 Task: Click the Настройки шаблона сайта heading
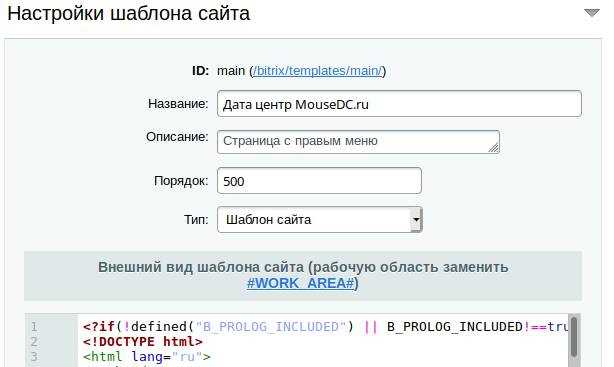(128, 13)
